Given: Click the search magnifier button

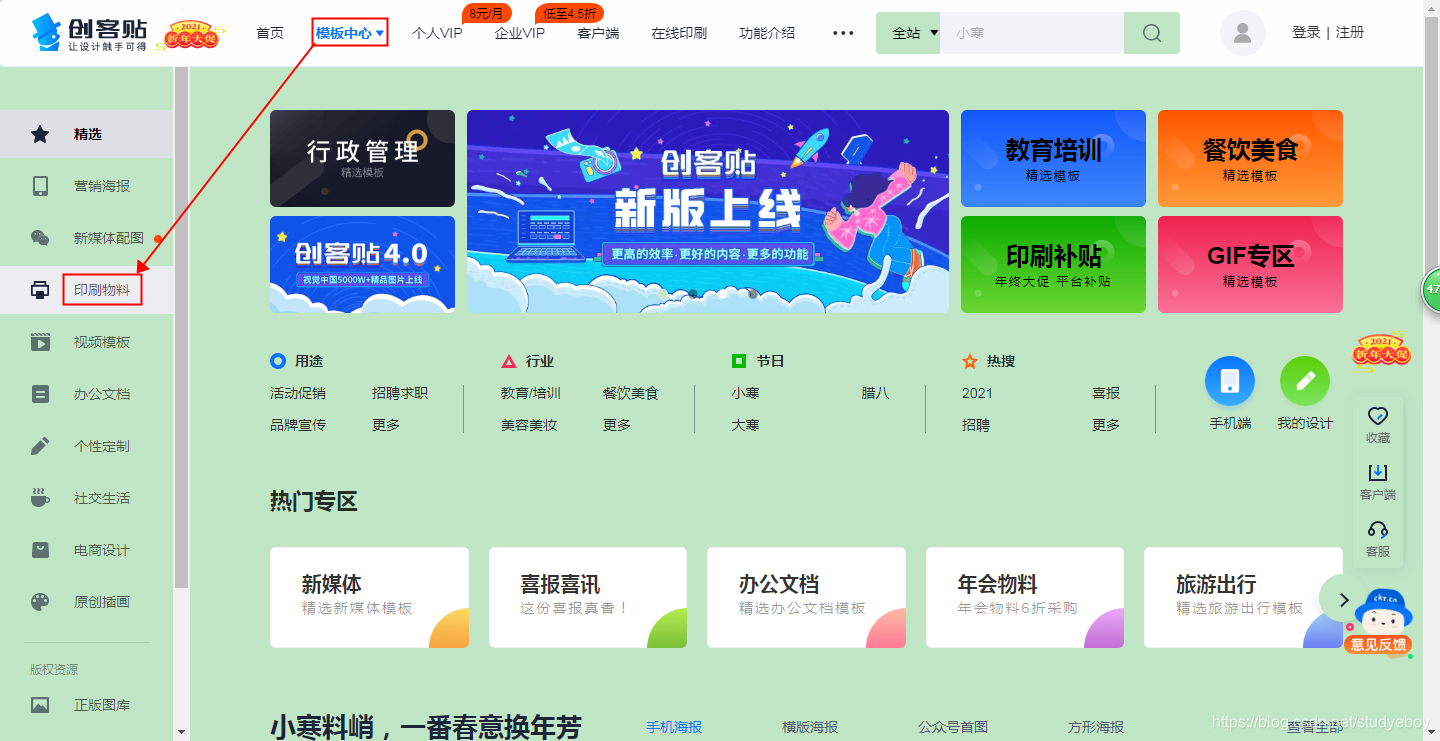Looking at the screenshot, I should coord(1152,33).
